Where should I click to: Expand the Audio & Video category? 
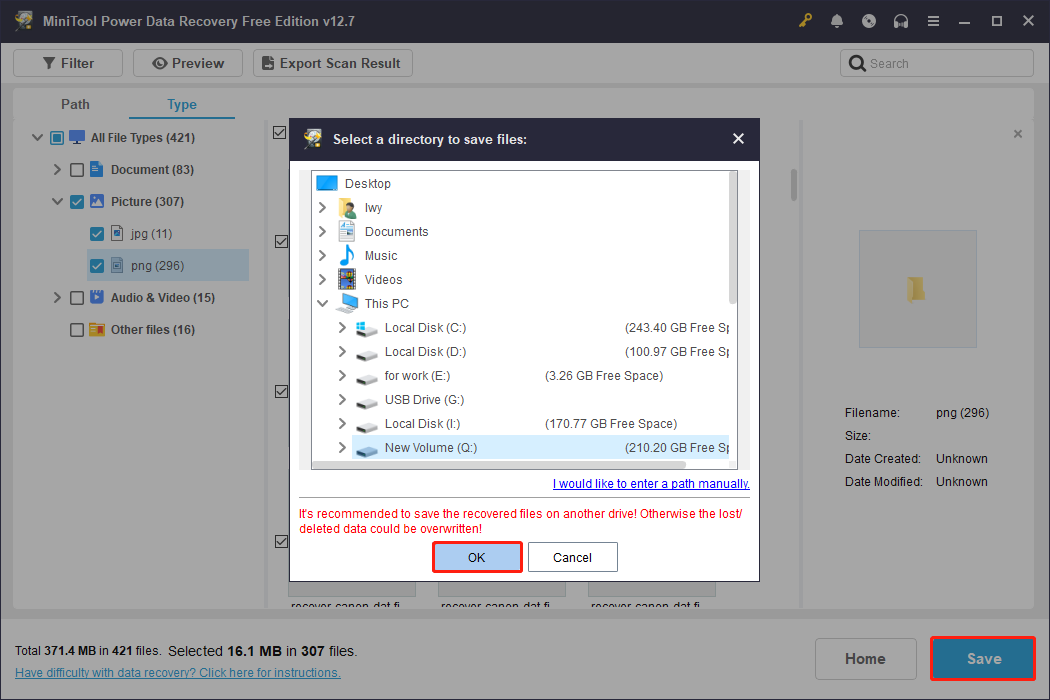pyautogui.click(x=57, y=297)
